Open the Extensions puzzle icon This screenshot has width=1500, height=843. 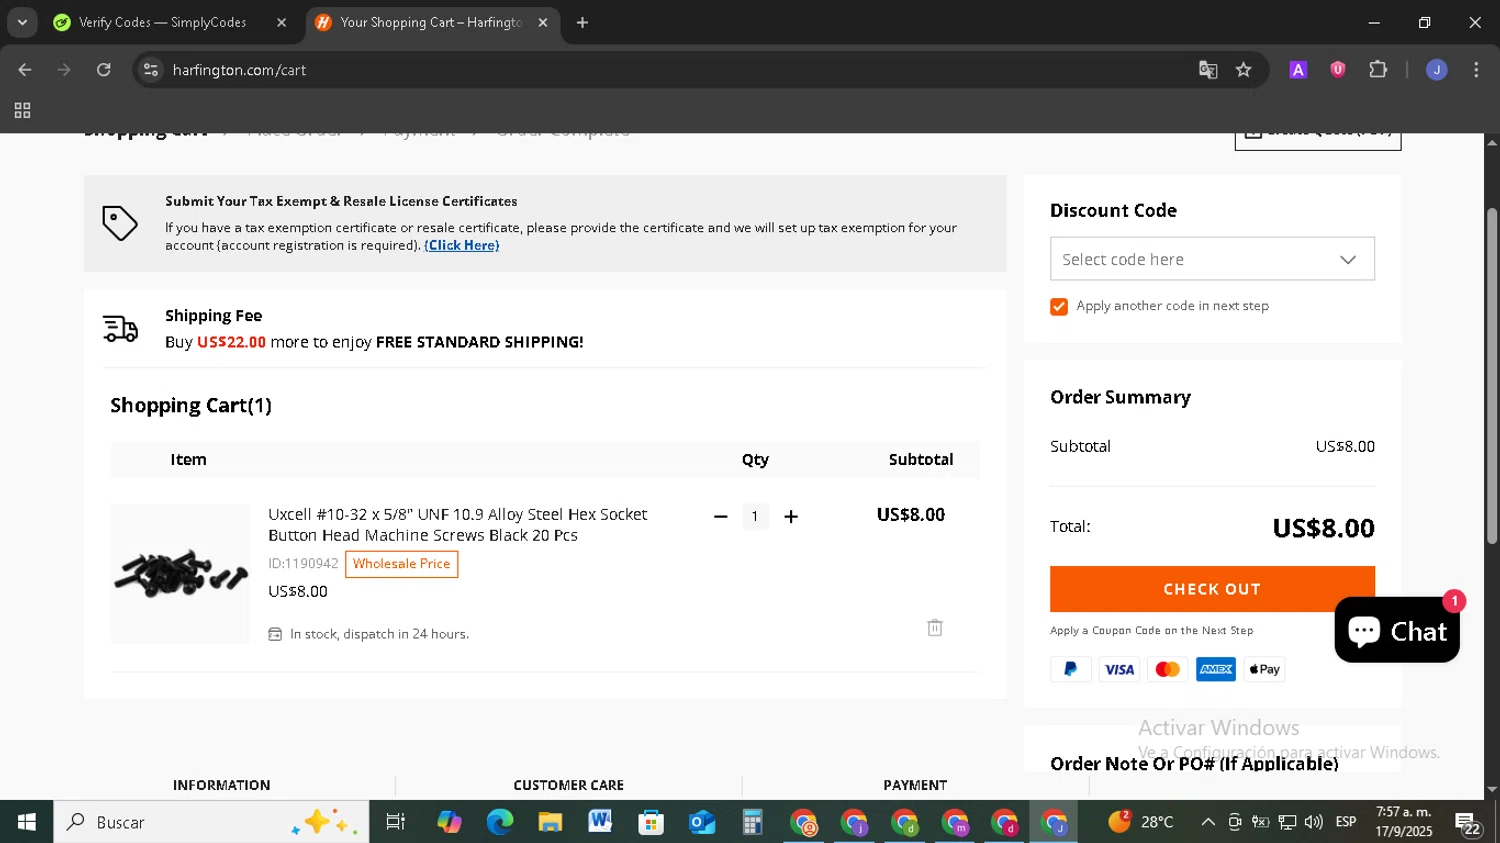tap(1378, 70)
